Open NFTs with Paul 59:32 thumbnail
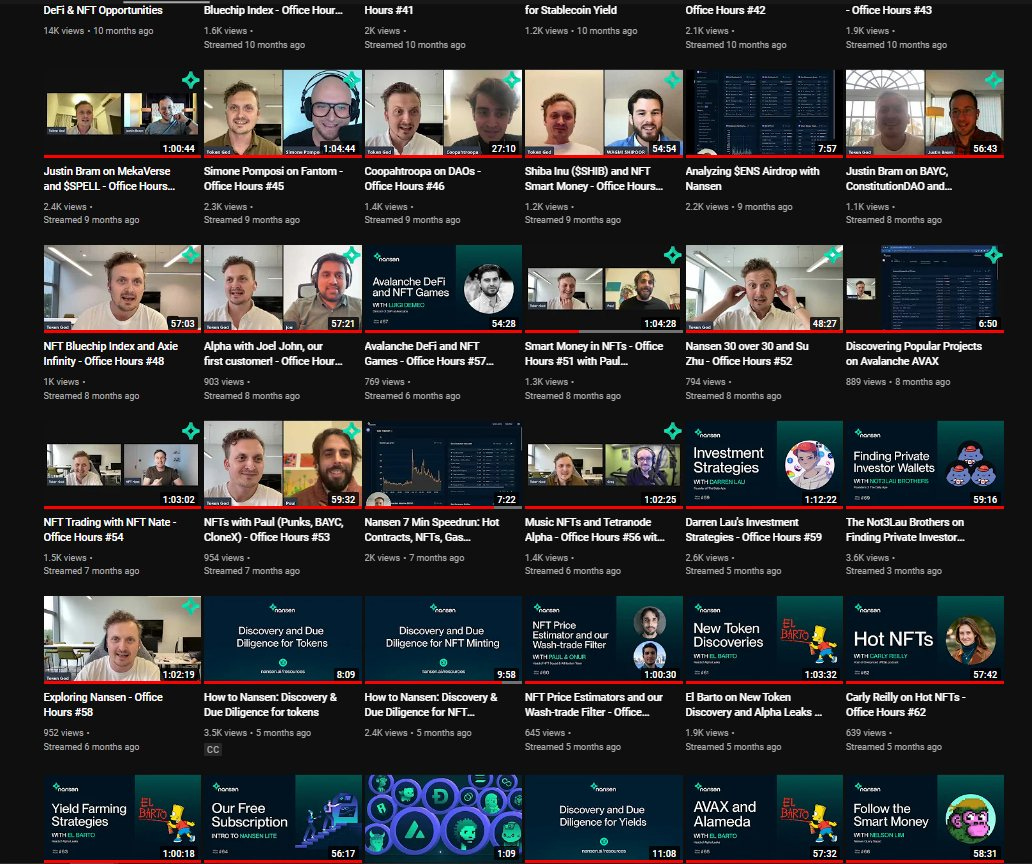Image resolution: width=1032 pixels, height=864 pixels. [x=282, y=464]
